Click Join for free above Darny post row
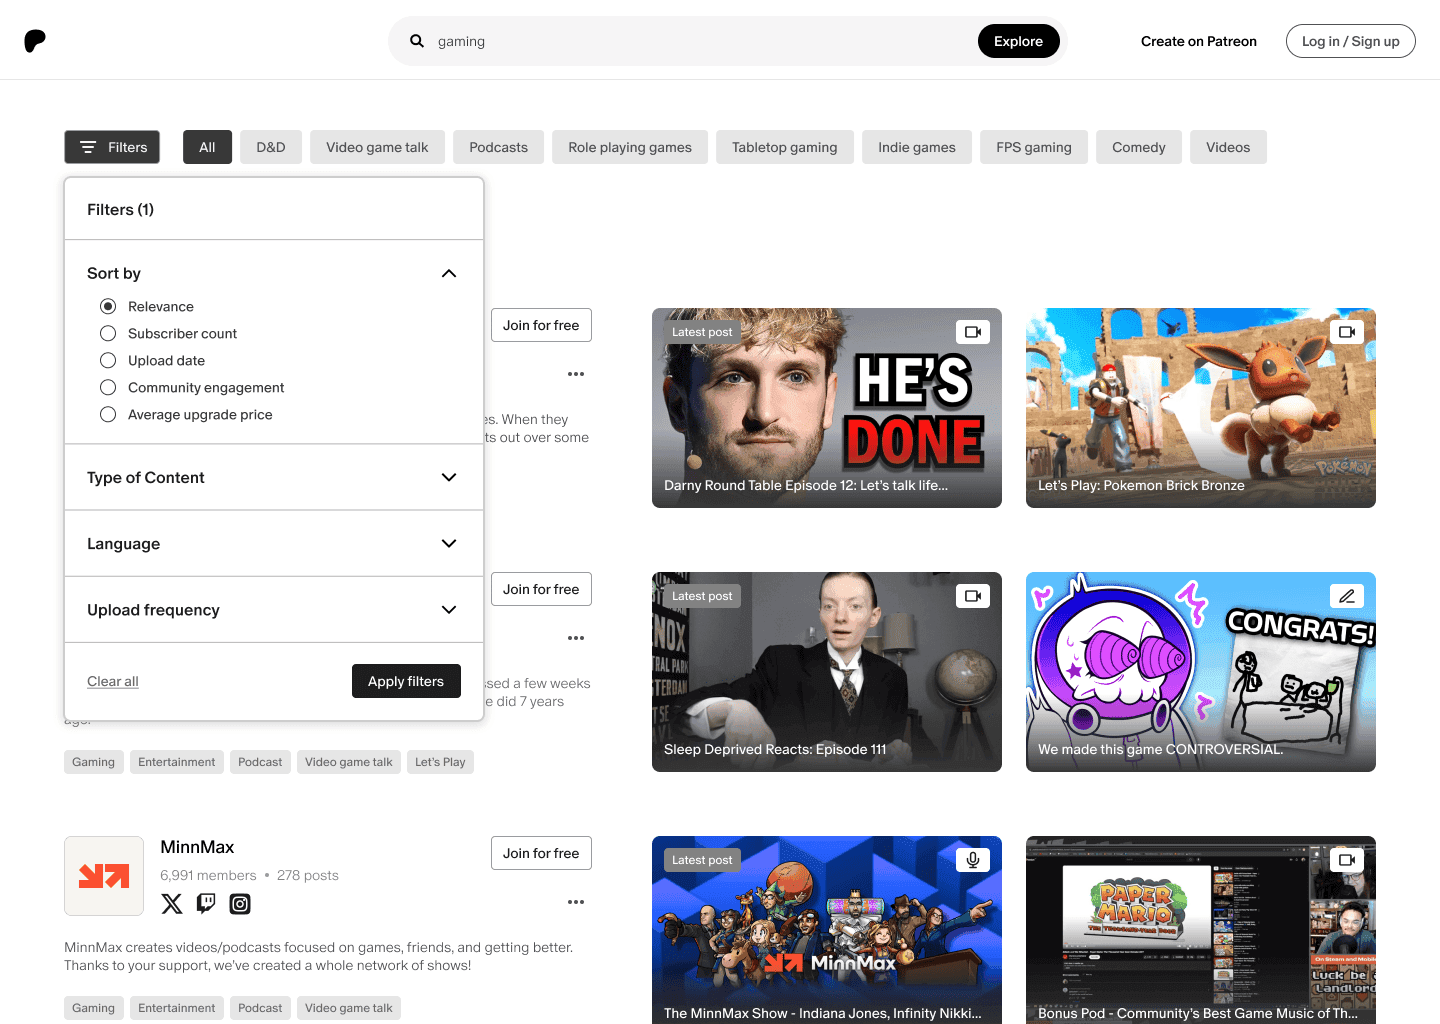This screenshot has width=1440, height=1024. coord(541,325)
